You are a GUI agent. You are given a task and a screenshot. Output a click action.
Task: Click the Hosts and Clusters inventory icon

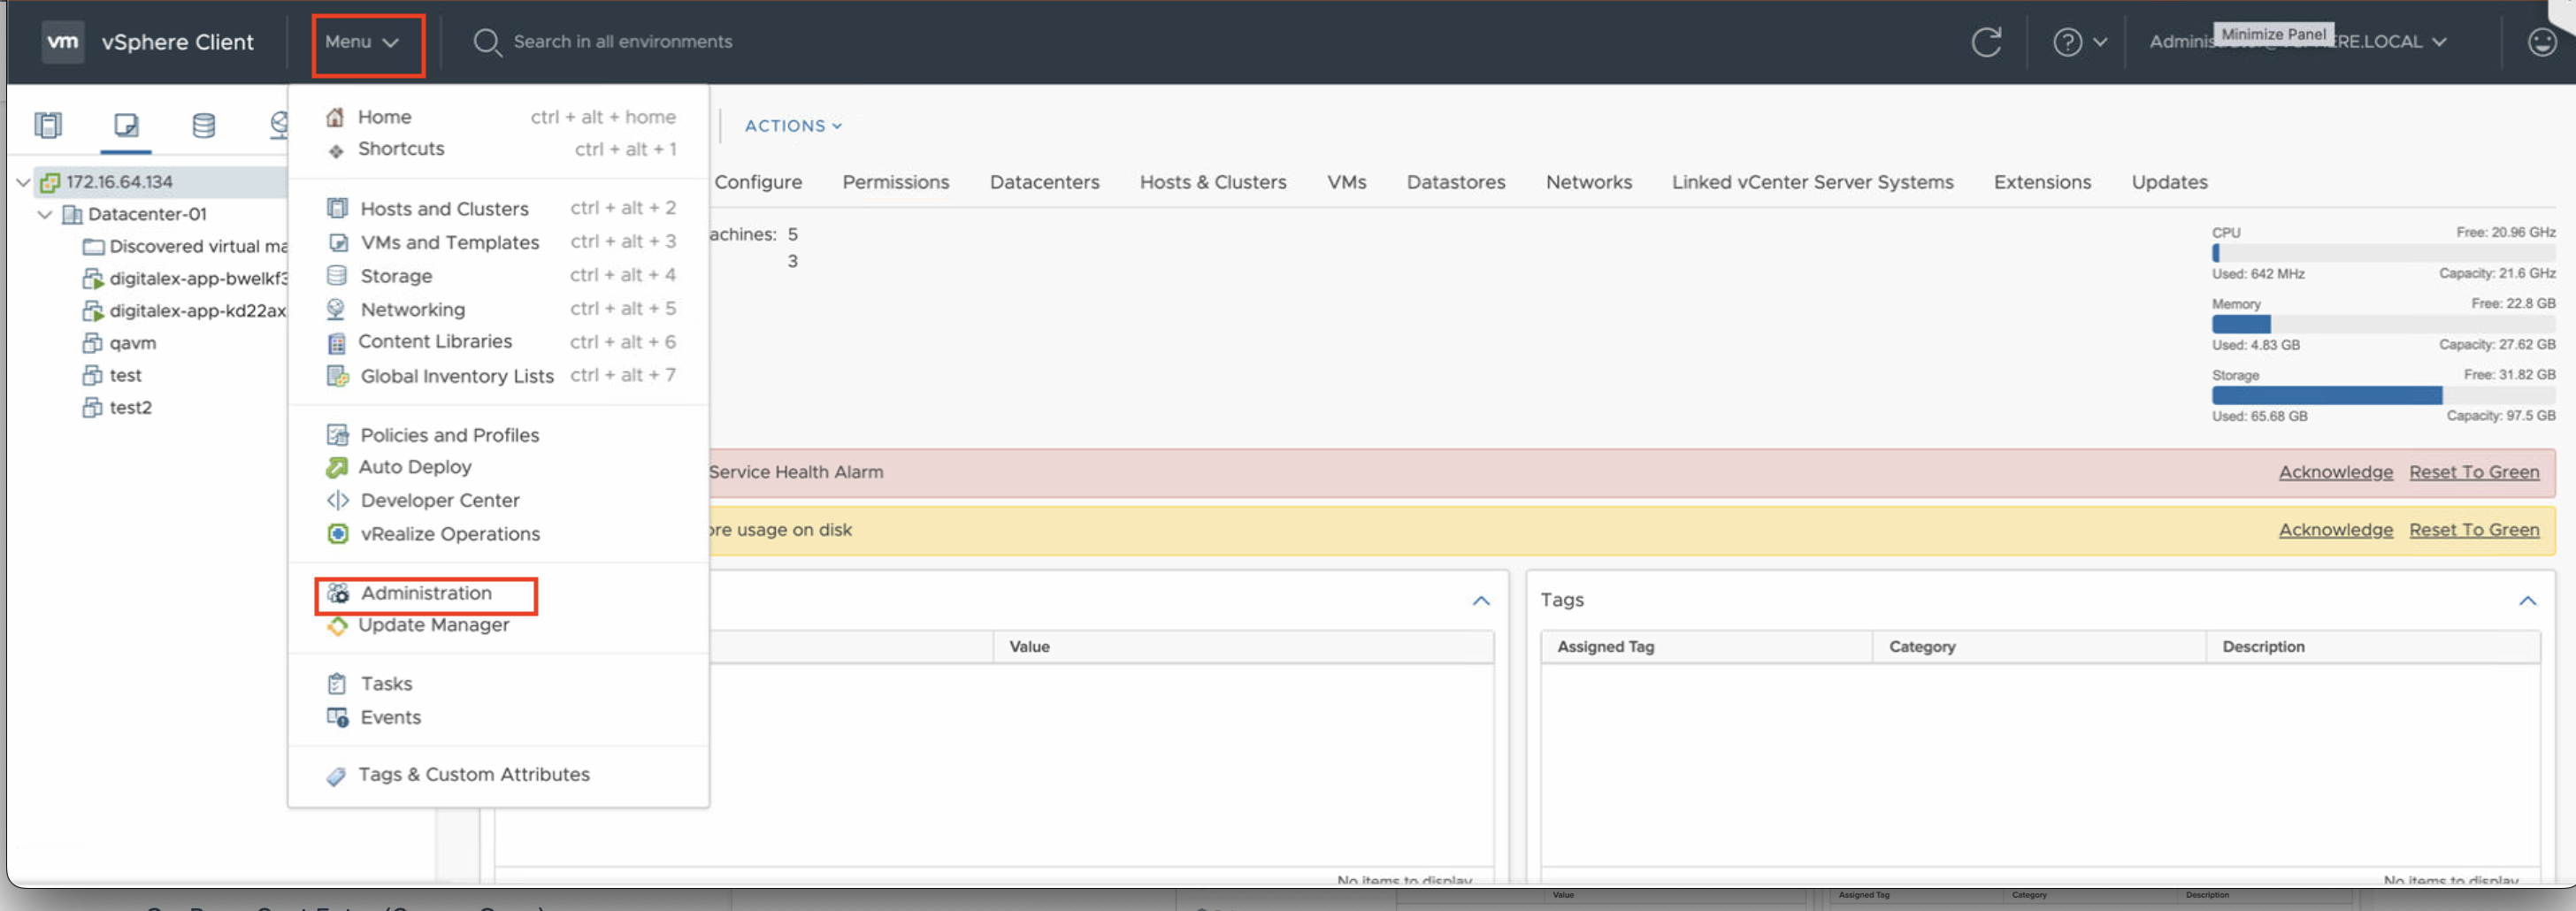[48, 125]
